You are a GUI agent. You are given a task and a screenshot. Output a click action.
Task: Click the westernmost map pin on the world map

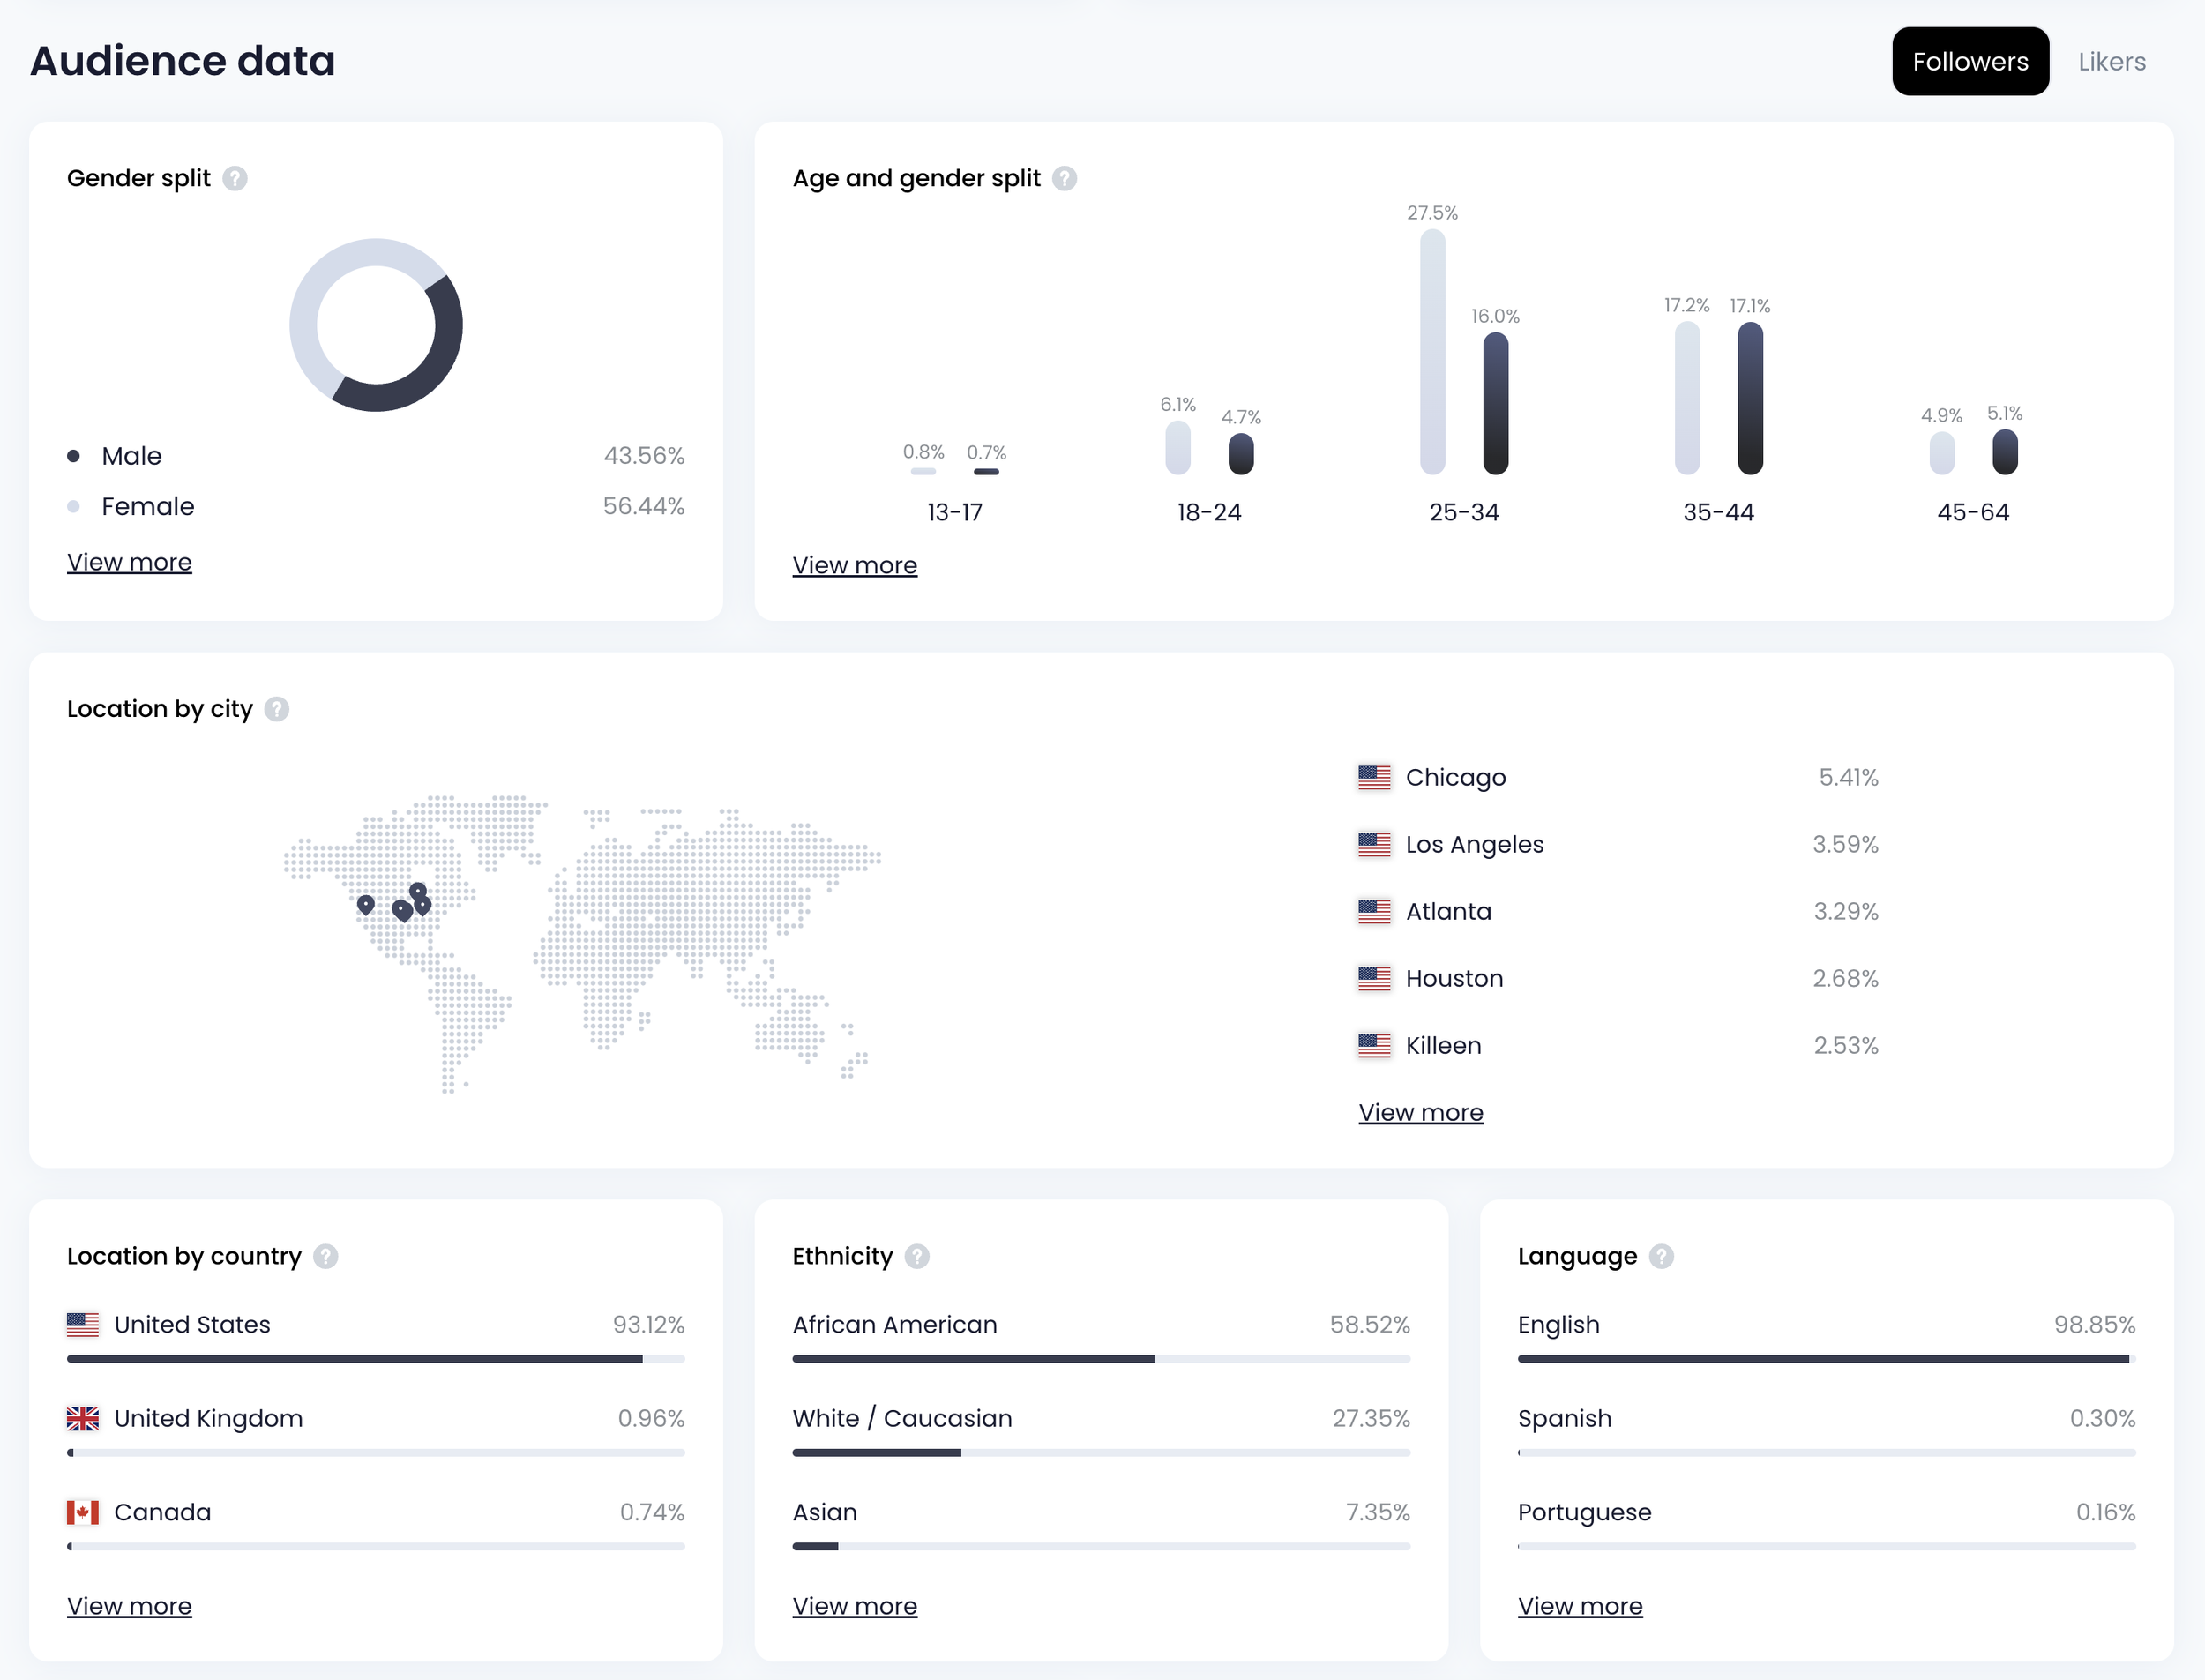point(366,904)
